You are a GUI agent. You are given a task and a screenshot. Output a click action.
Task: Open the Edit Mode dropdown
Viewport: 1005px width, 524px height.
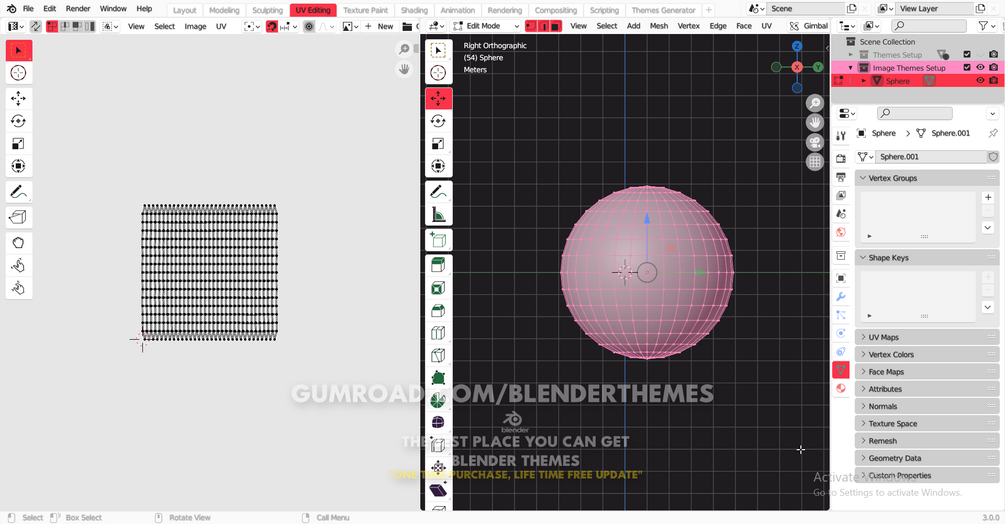tap(486, 26)
